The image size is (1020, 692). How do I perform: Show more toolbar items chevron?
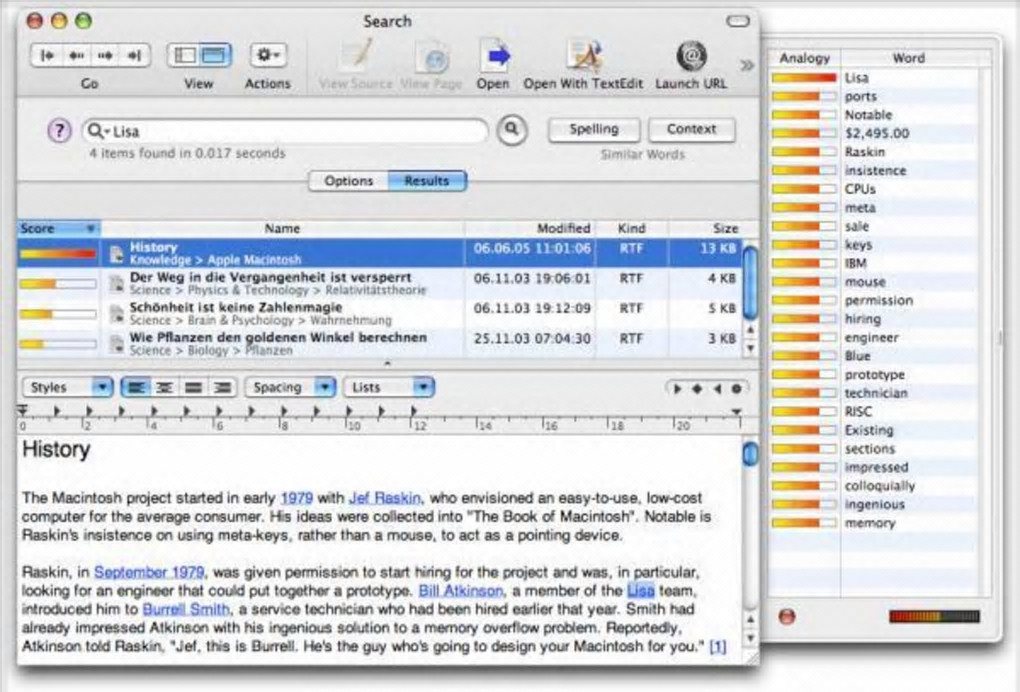[x=747, y=65]
